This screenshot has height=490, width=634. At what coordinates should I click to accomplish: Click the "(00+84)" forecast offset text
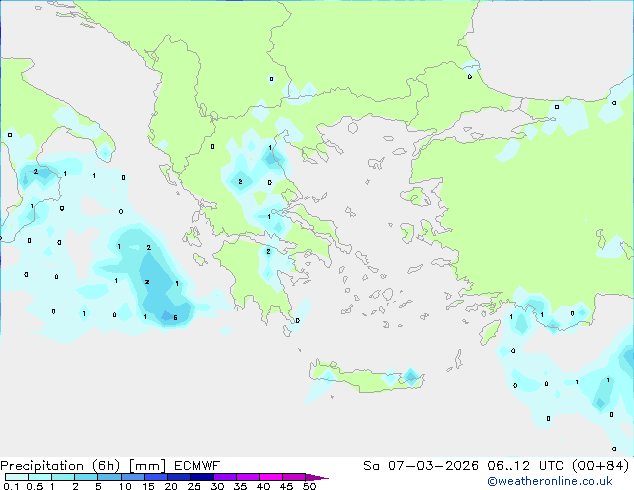click(600, 466)
